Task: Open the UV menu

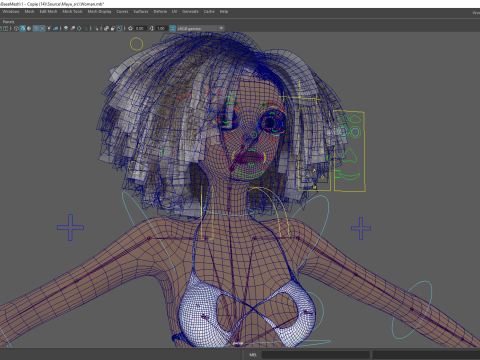Action: coord(174,12)
